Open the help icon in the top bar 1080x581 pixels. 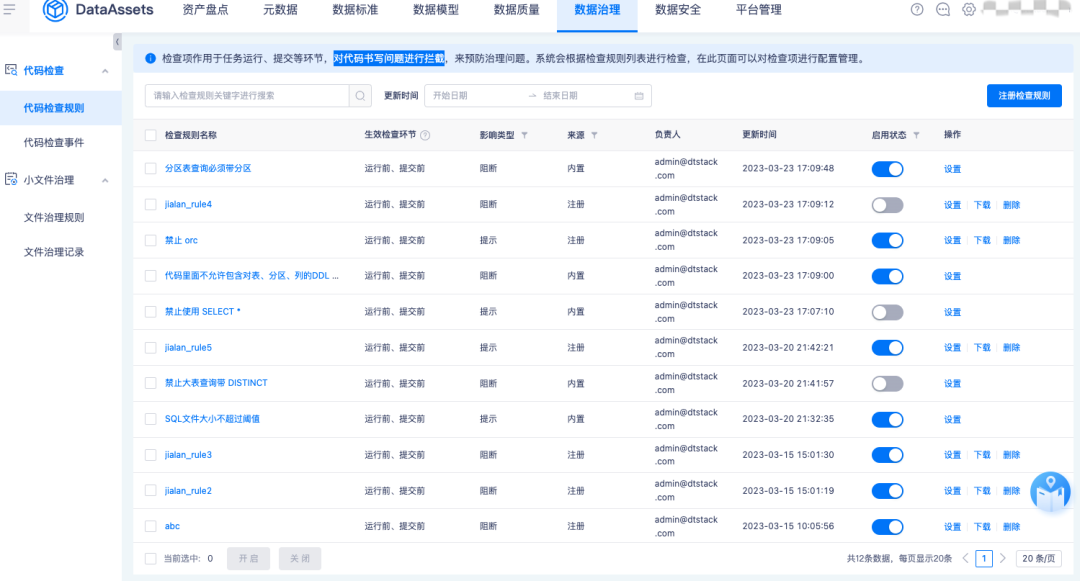click(918, 10)
